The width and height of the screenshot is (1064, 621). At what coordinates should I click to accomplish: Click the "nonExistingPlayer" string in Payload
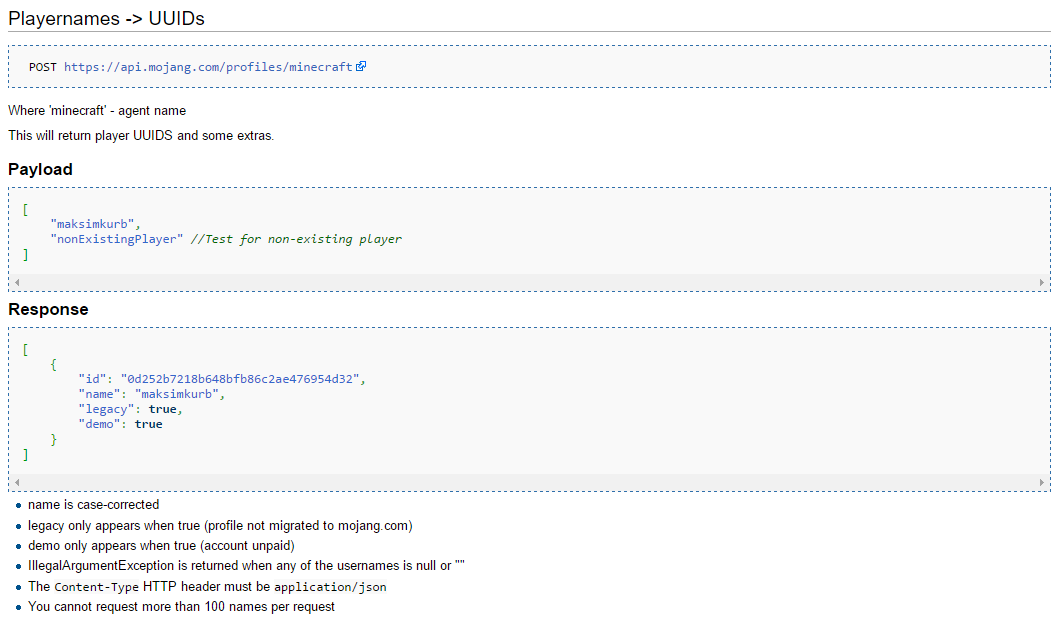tap(117, 239)
